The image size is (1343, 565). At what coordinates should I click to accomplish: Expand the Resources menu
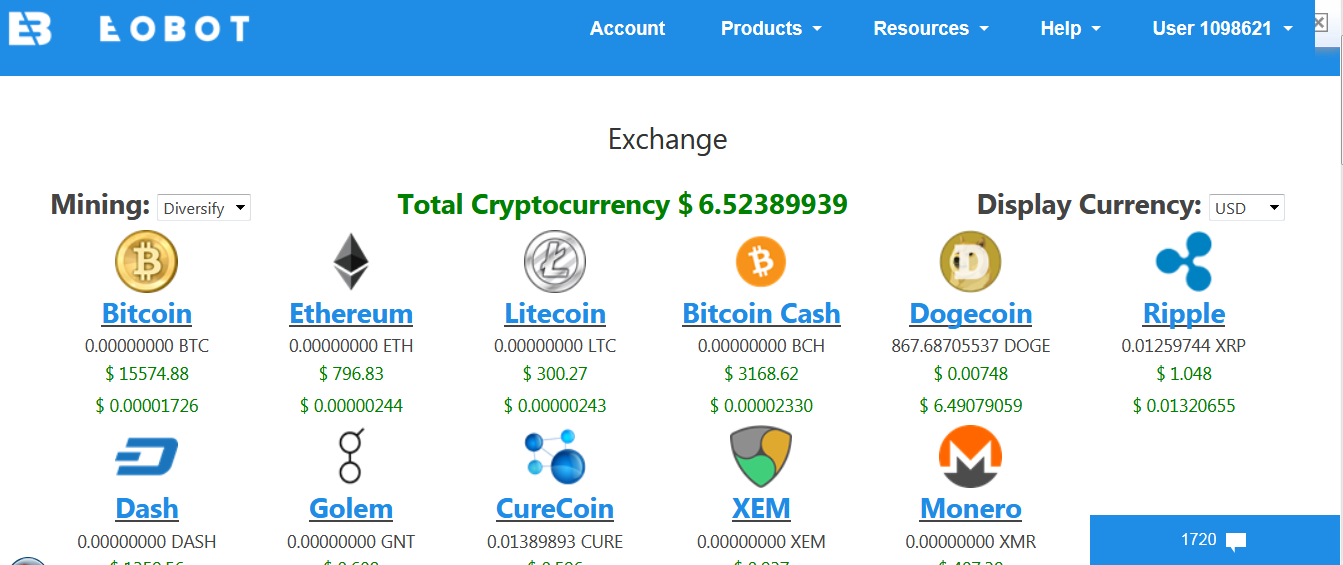click(931, 29)
